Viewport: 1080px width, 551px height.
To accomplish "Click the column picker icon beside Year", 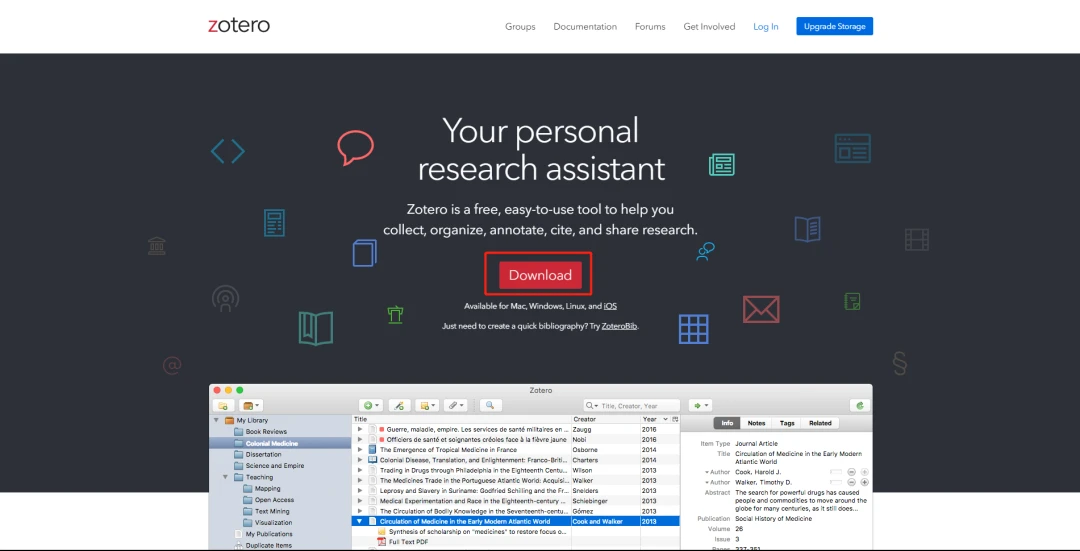I will (675, 419).
